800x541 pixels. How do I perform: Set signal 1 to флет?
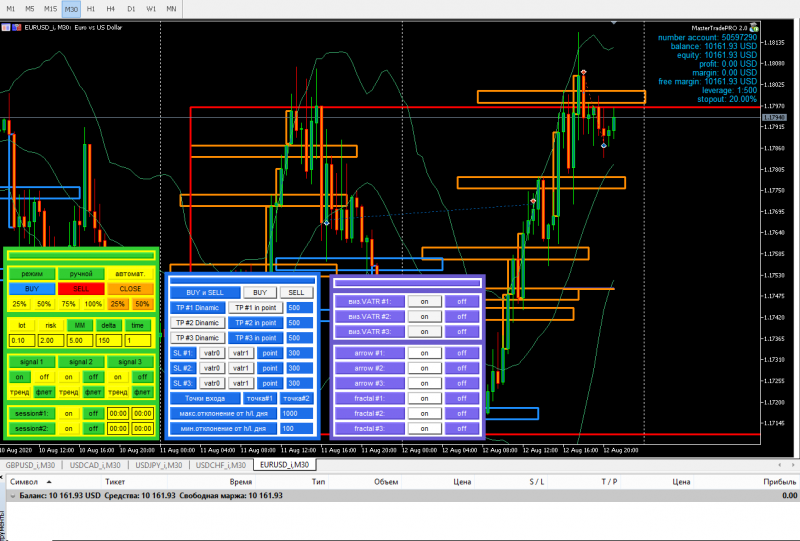click(44, 392)
